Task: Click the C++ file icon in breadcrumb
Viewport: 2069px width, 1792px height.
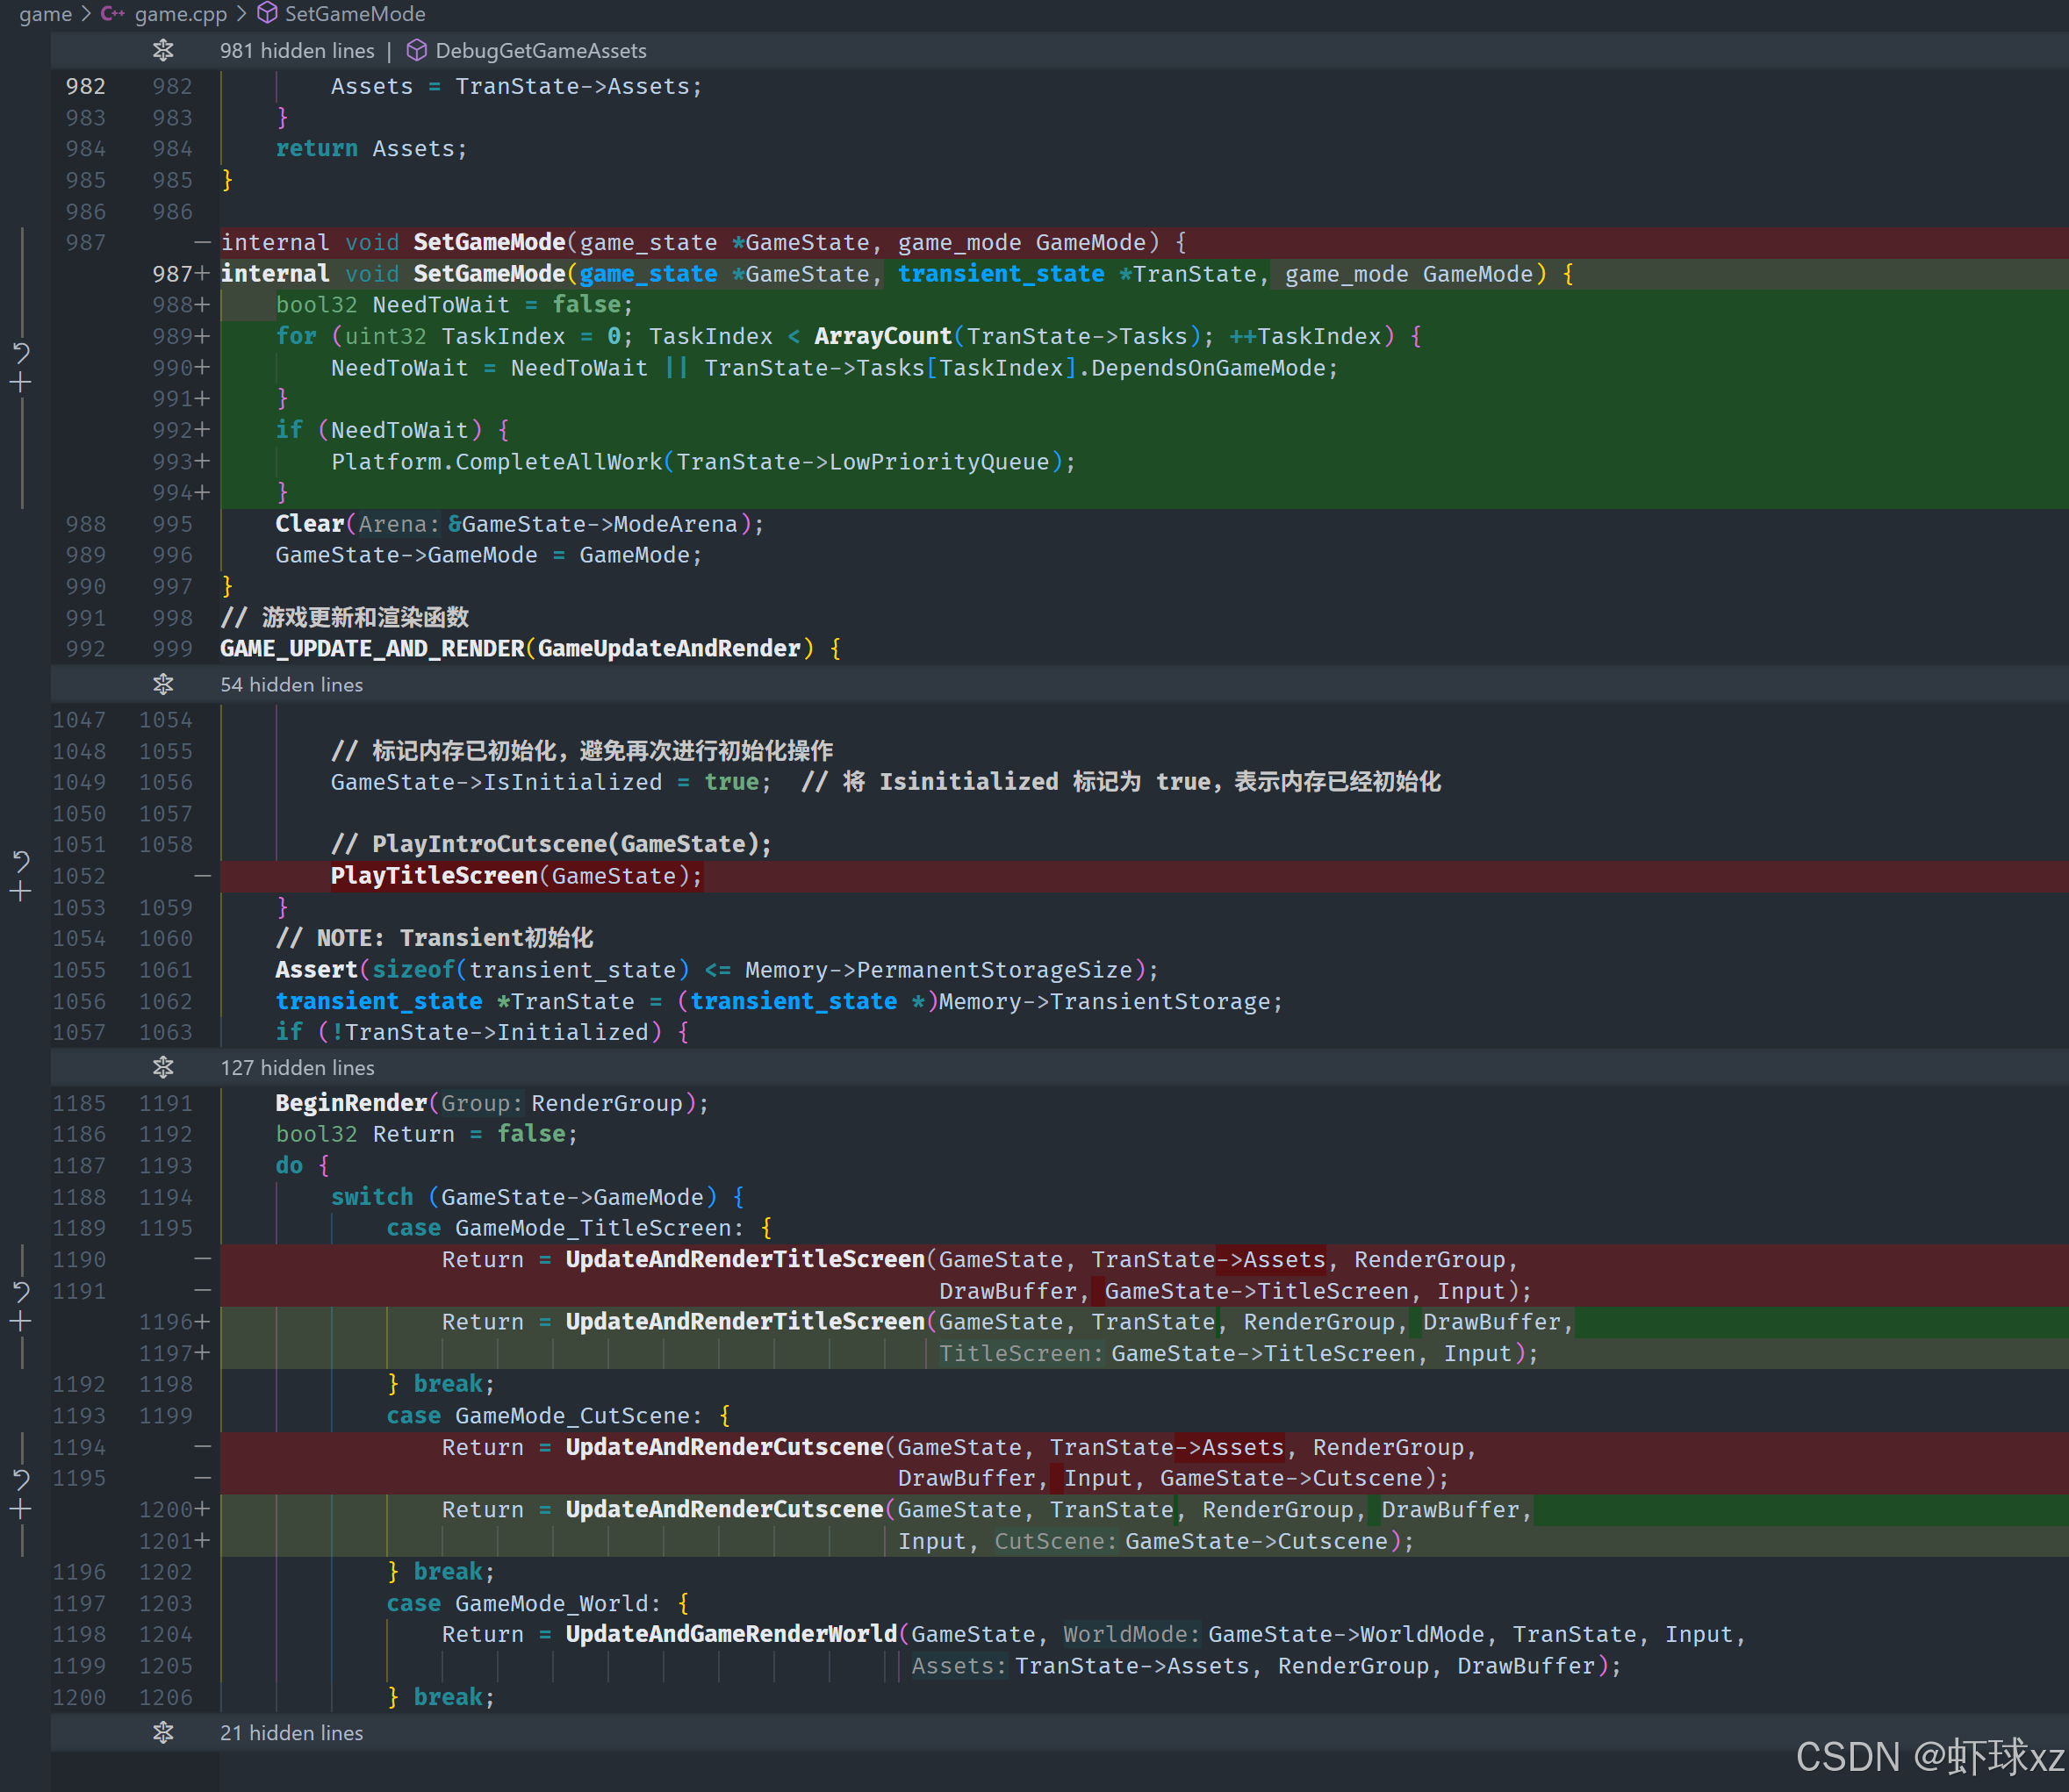Action: click(112, 14)
